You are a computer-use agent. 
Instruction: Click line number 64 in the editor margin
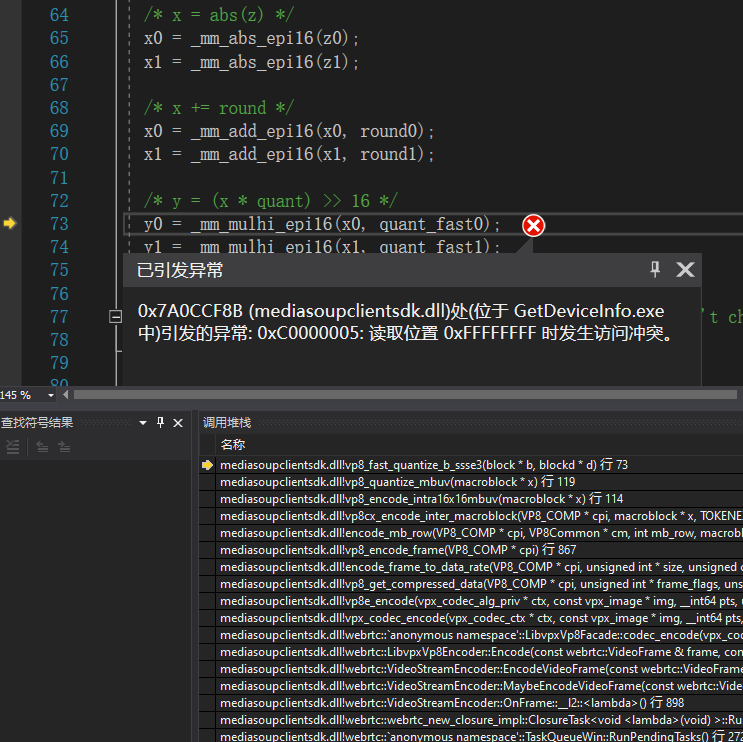(x=59, y=15)
